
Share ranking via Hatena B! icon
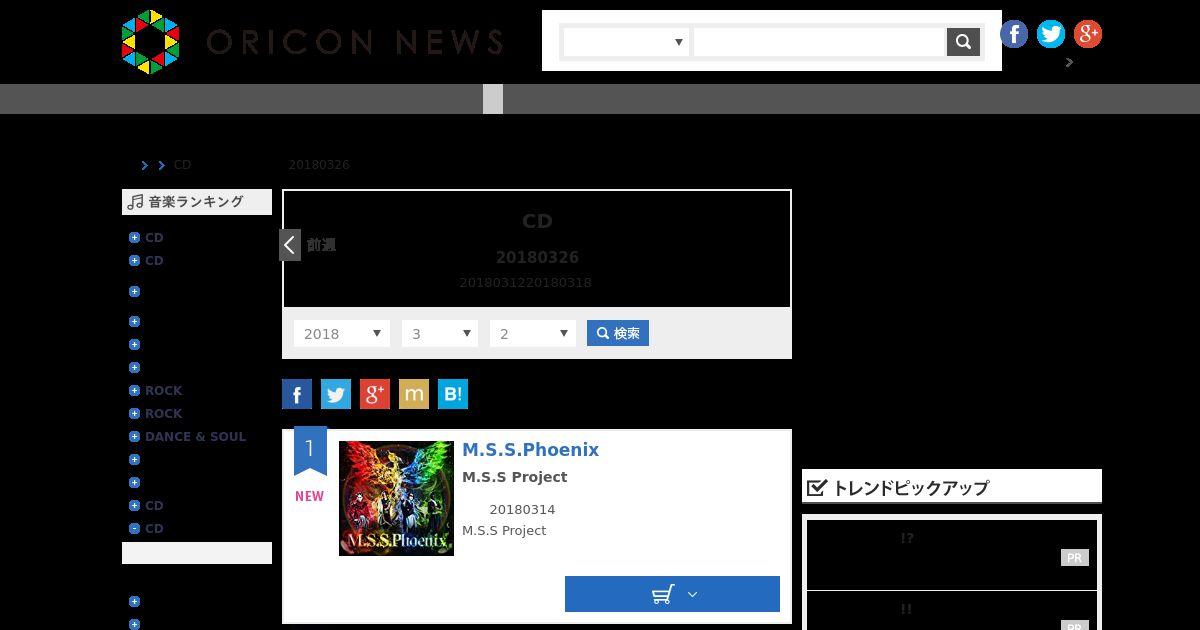[453, 394]
